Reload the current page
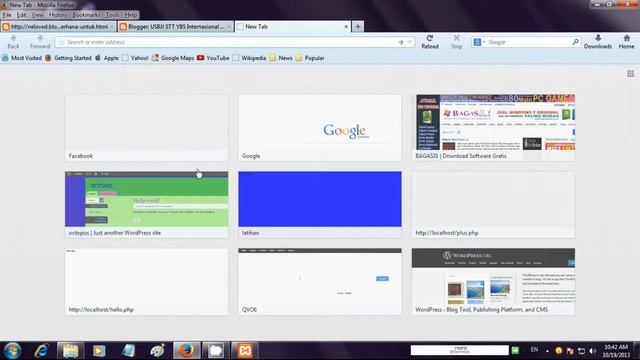 pyautogui.click(x=430, y=42)
